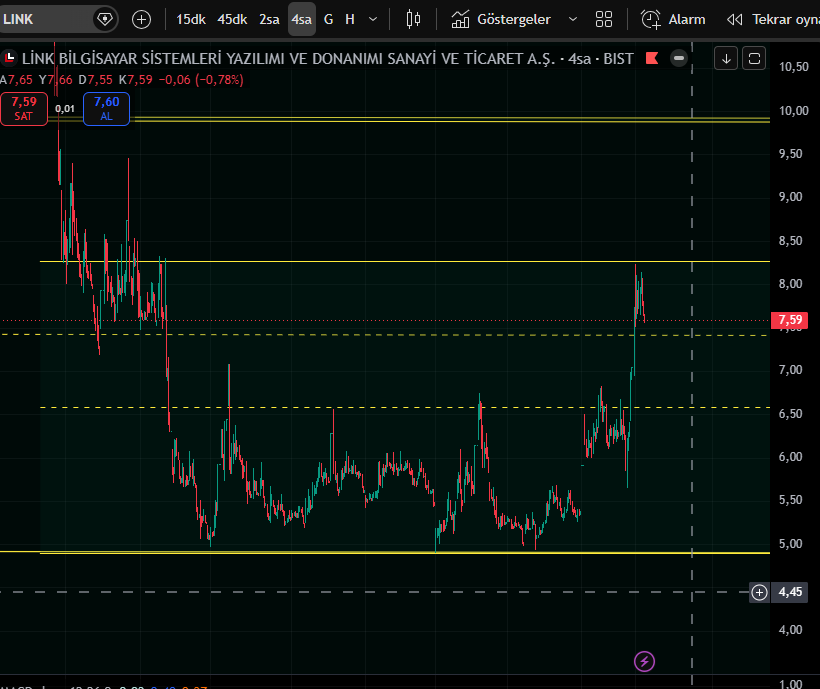
Task: Click the 8,50 price axis label
Action: click(x=790, y=240)
